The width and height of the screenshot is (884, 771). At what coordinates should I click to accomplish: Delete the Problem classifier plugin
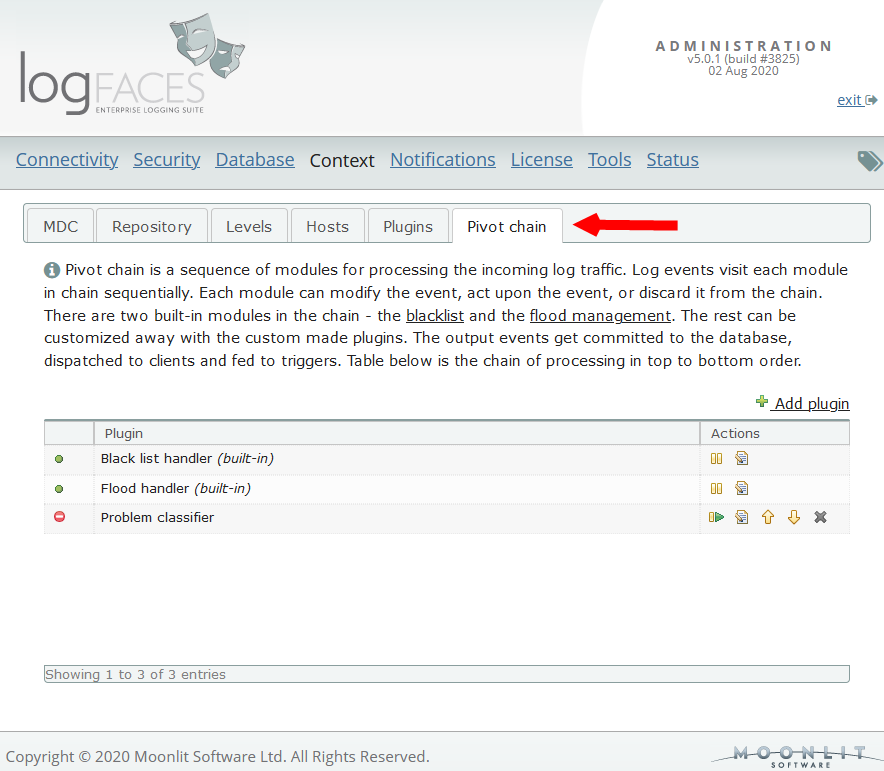pos(820,517)
